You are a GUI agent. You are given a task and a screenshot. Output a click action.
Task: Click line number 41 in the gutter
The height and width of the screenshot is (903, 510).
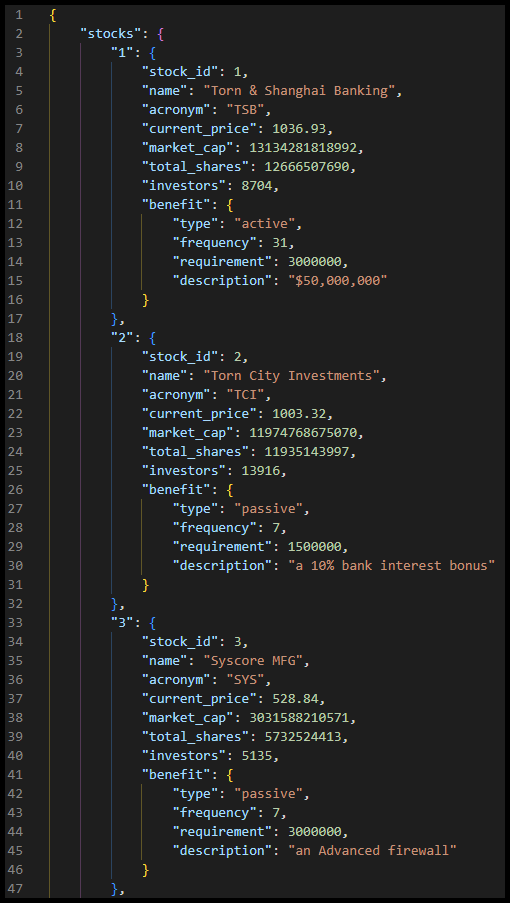[16, 775]
